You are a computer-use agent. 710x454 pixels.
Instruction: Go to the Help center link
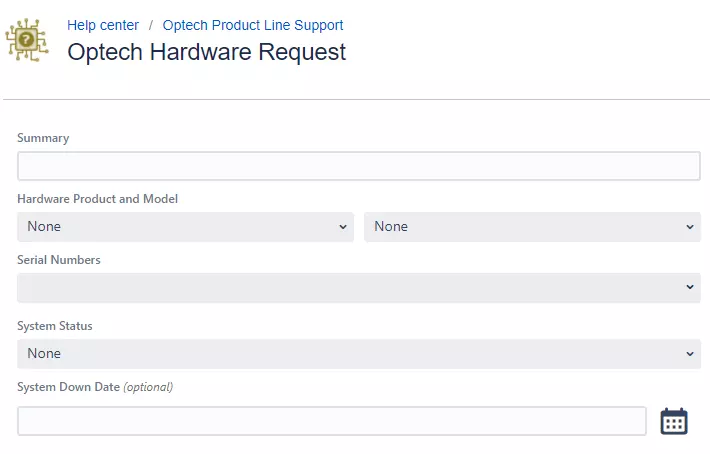tap(103, 25)
